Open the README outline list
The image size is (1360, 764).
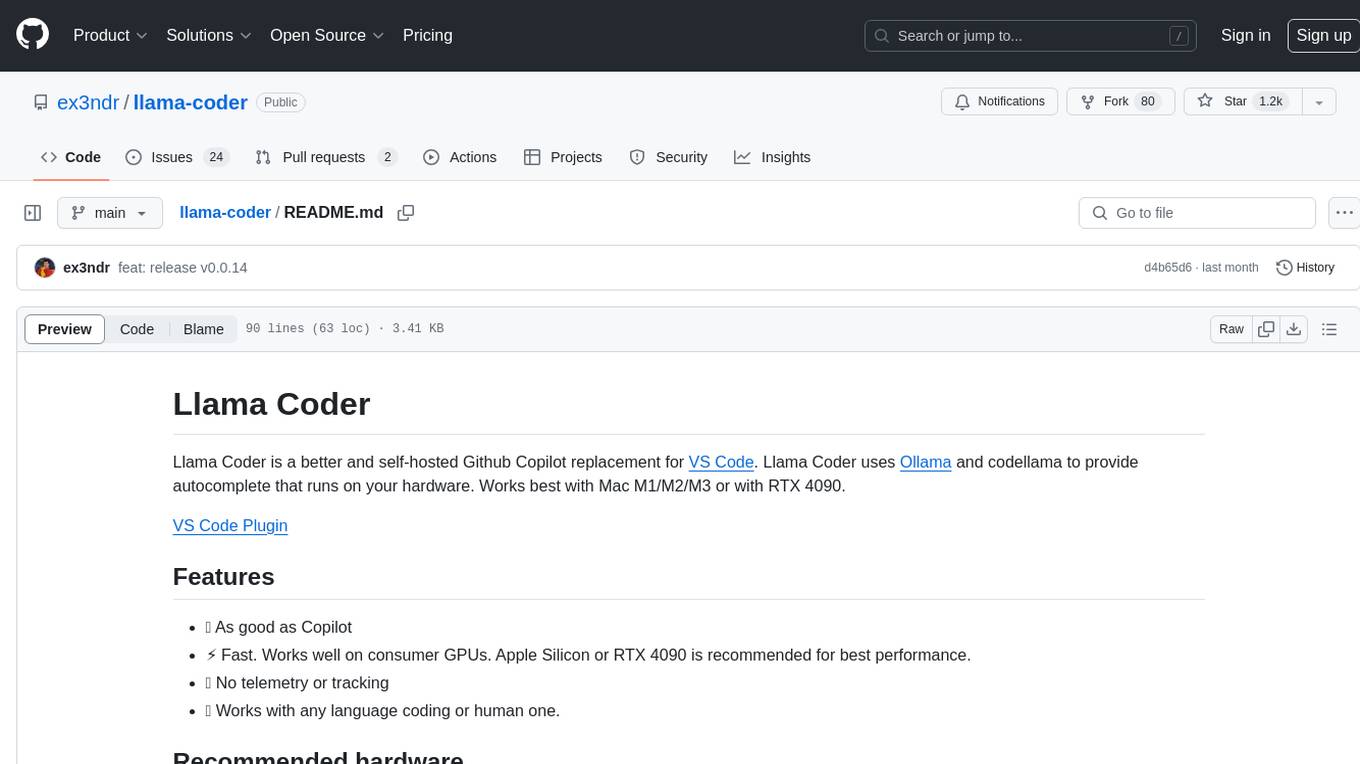coord(1329,329)
